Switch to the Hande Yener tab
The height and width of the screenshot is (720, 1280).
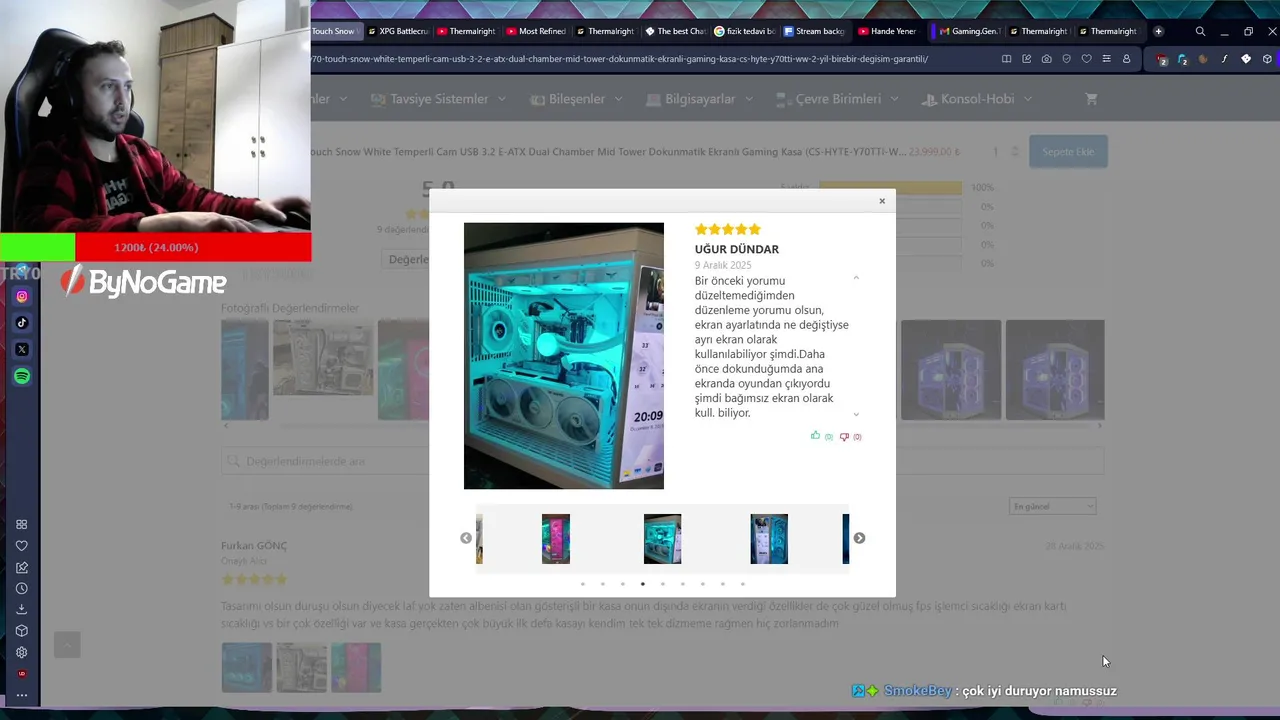coord(887,31)
